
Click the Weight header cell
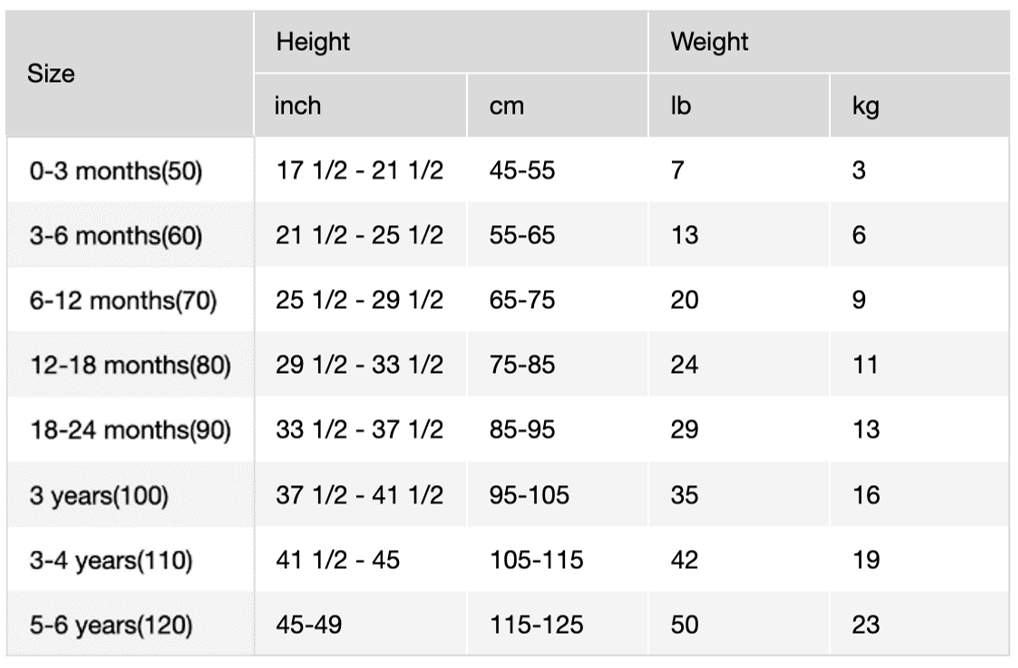click(x=709, y=42)
